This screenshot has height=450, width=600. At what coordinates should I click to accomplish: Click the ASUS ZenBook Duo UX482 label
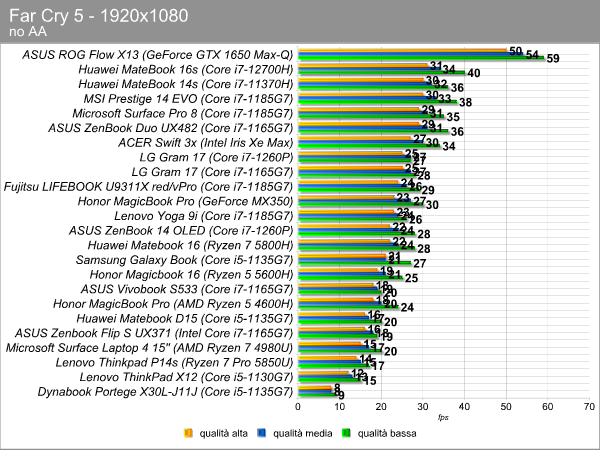tap(170, 128)
